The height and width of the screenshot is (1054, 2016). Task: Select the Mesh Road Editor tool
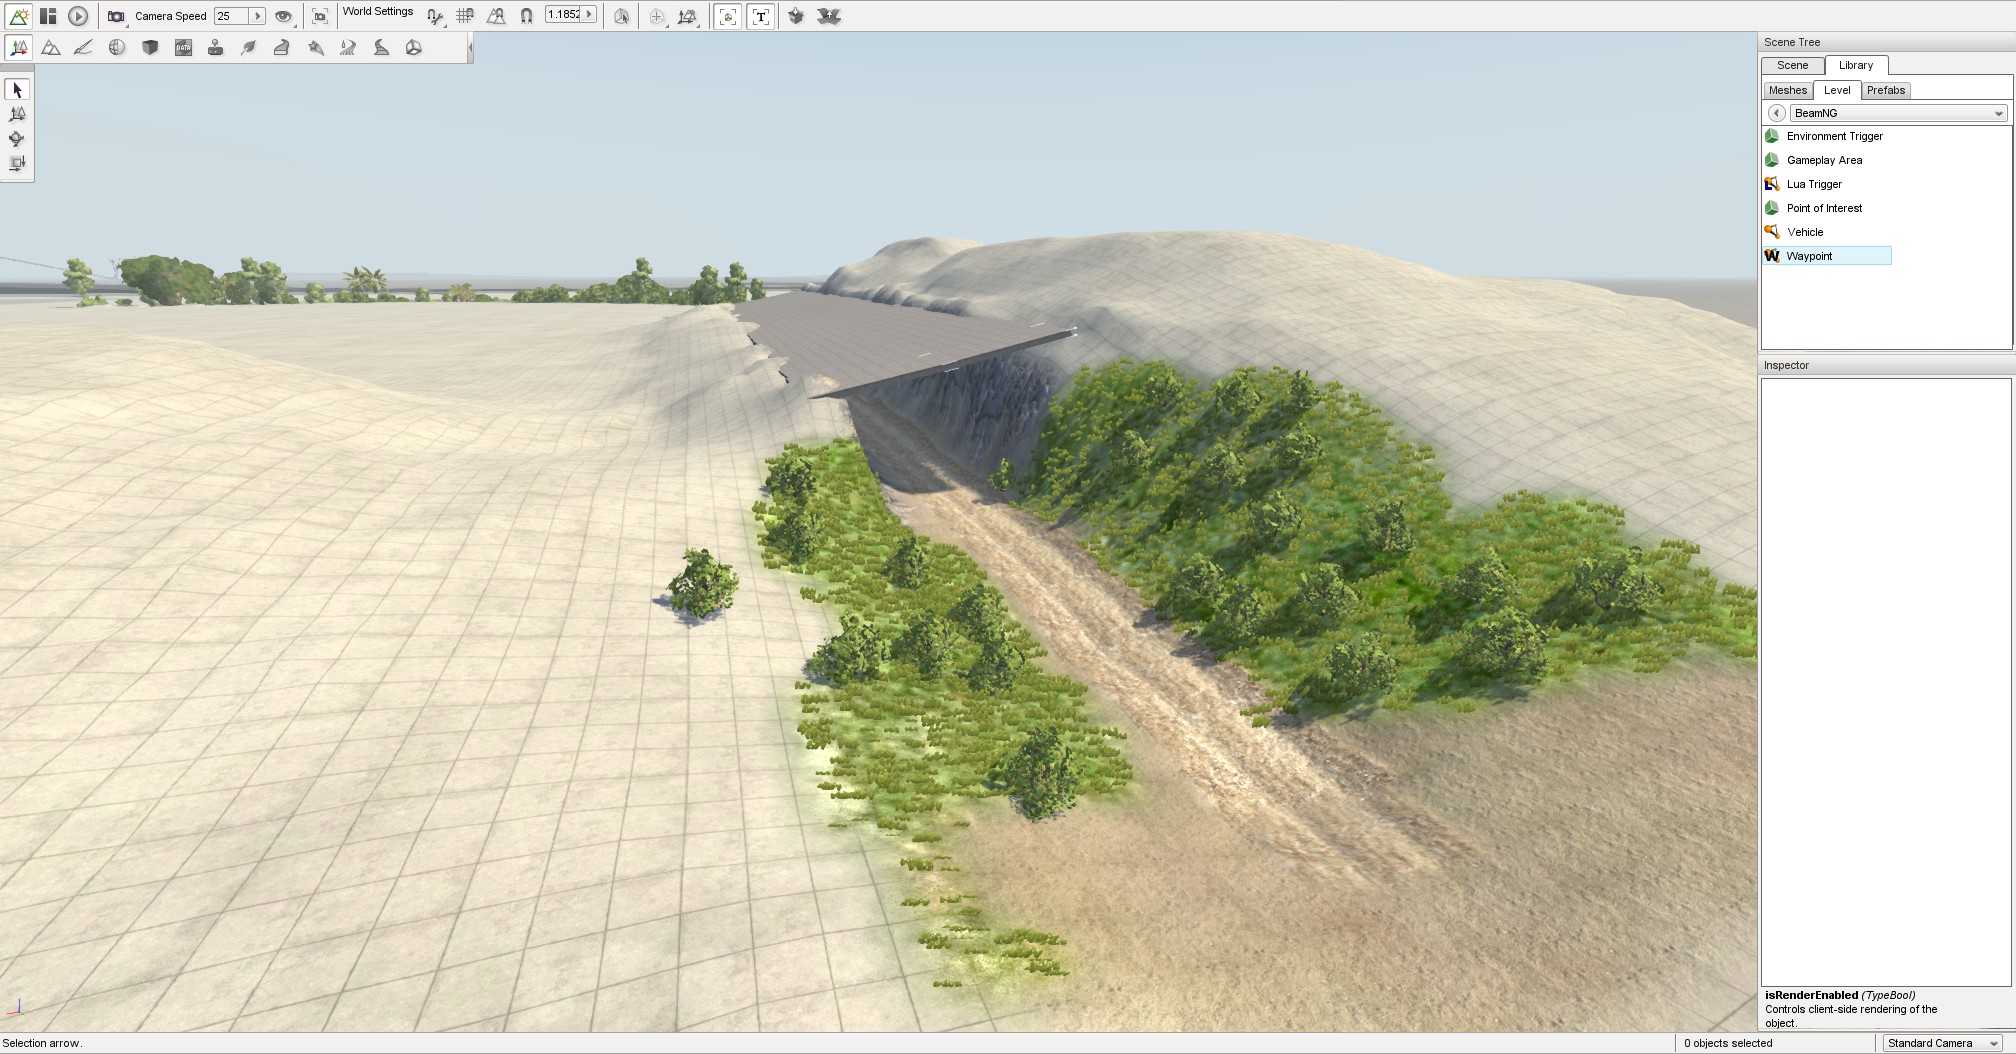pos(282,47)
